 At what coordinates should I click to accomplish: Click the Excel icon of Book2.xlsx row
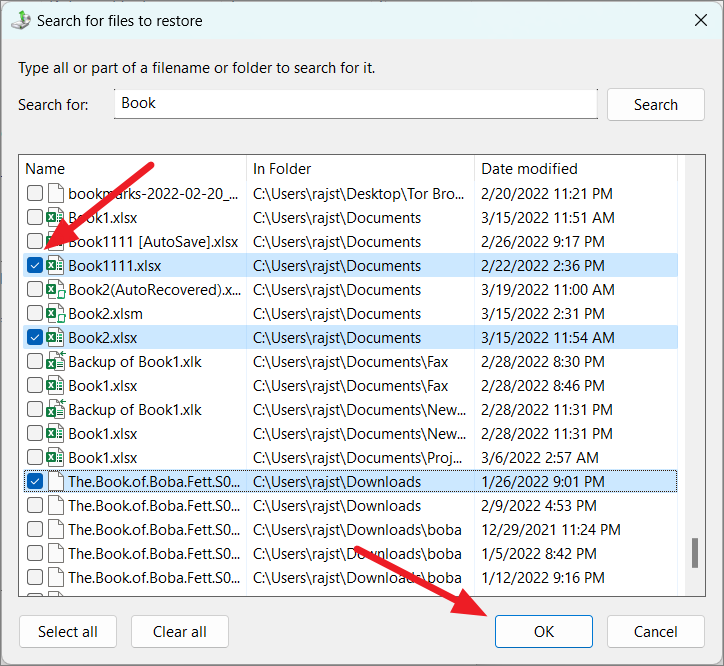(x=55, y=338)
